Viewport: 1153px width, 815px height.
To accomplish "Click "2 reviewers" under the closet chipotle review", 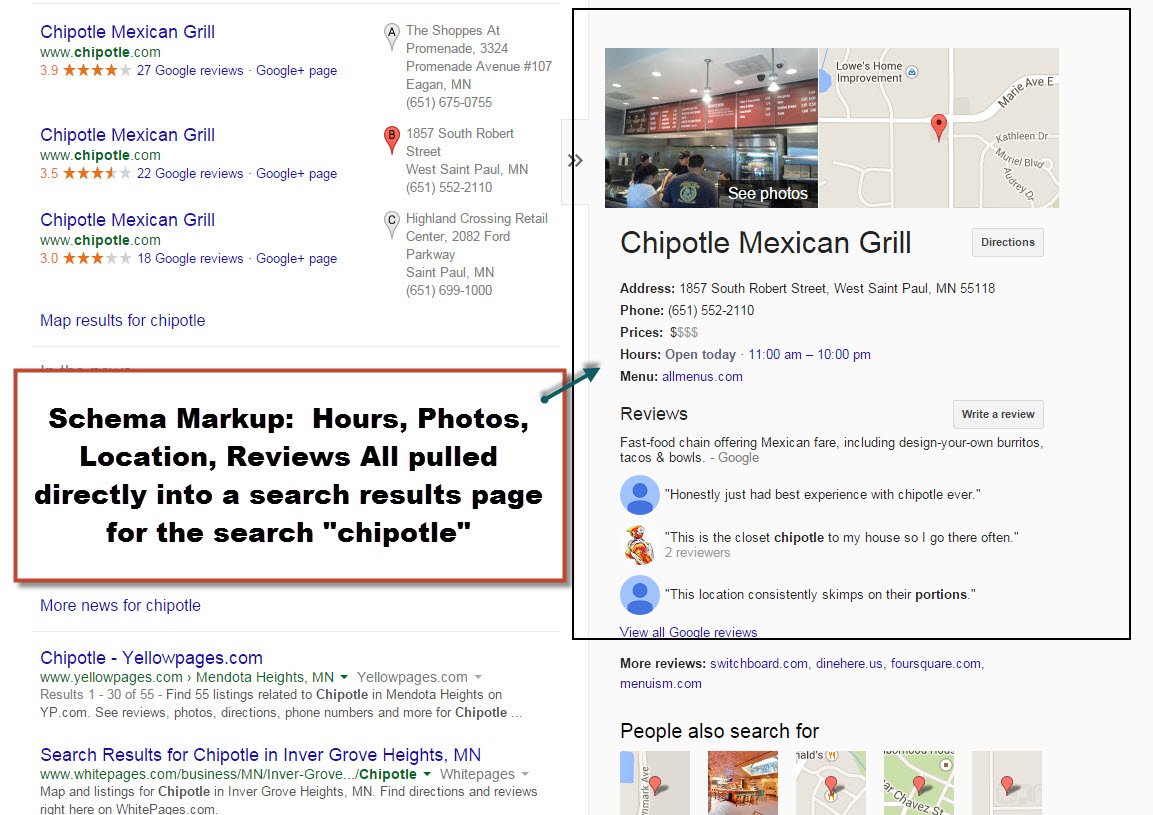I will click(x=698, y=552).
